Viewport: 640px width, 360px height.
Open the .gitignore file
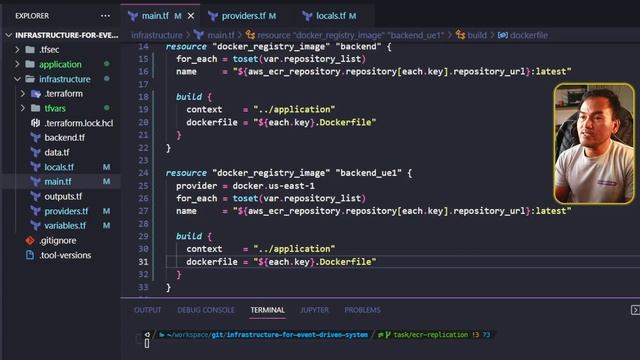[x=58, y=240]
